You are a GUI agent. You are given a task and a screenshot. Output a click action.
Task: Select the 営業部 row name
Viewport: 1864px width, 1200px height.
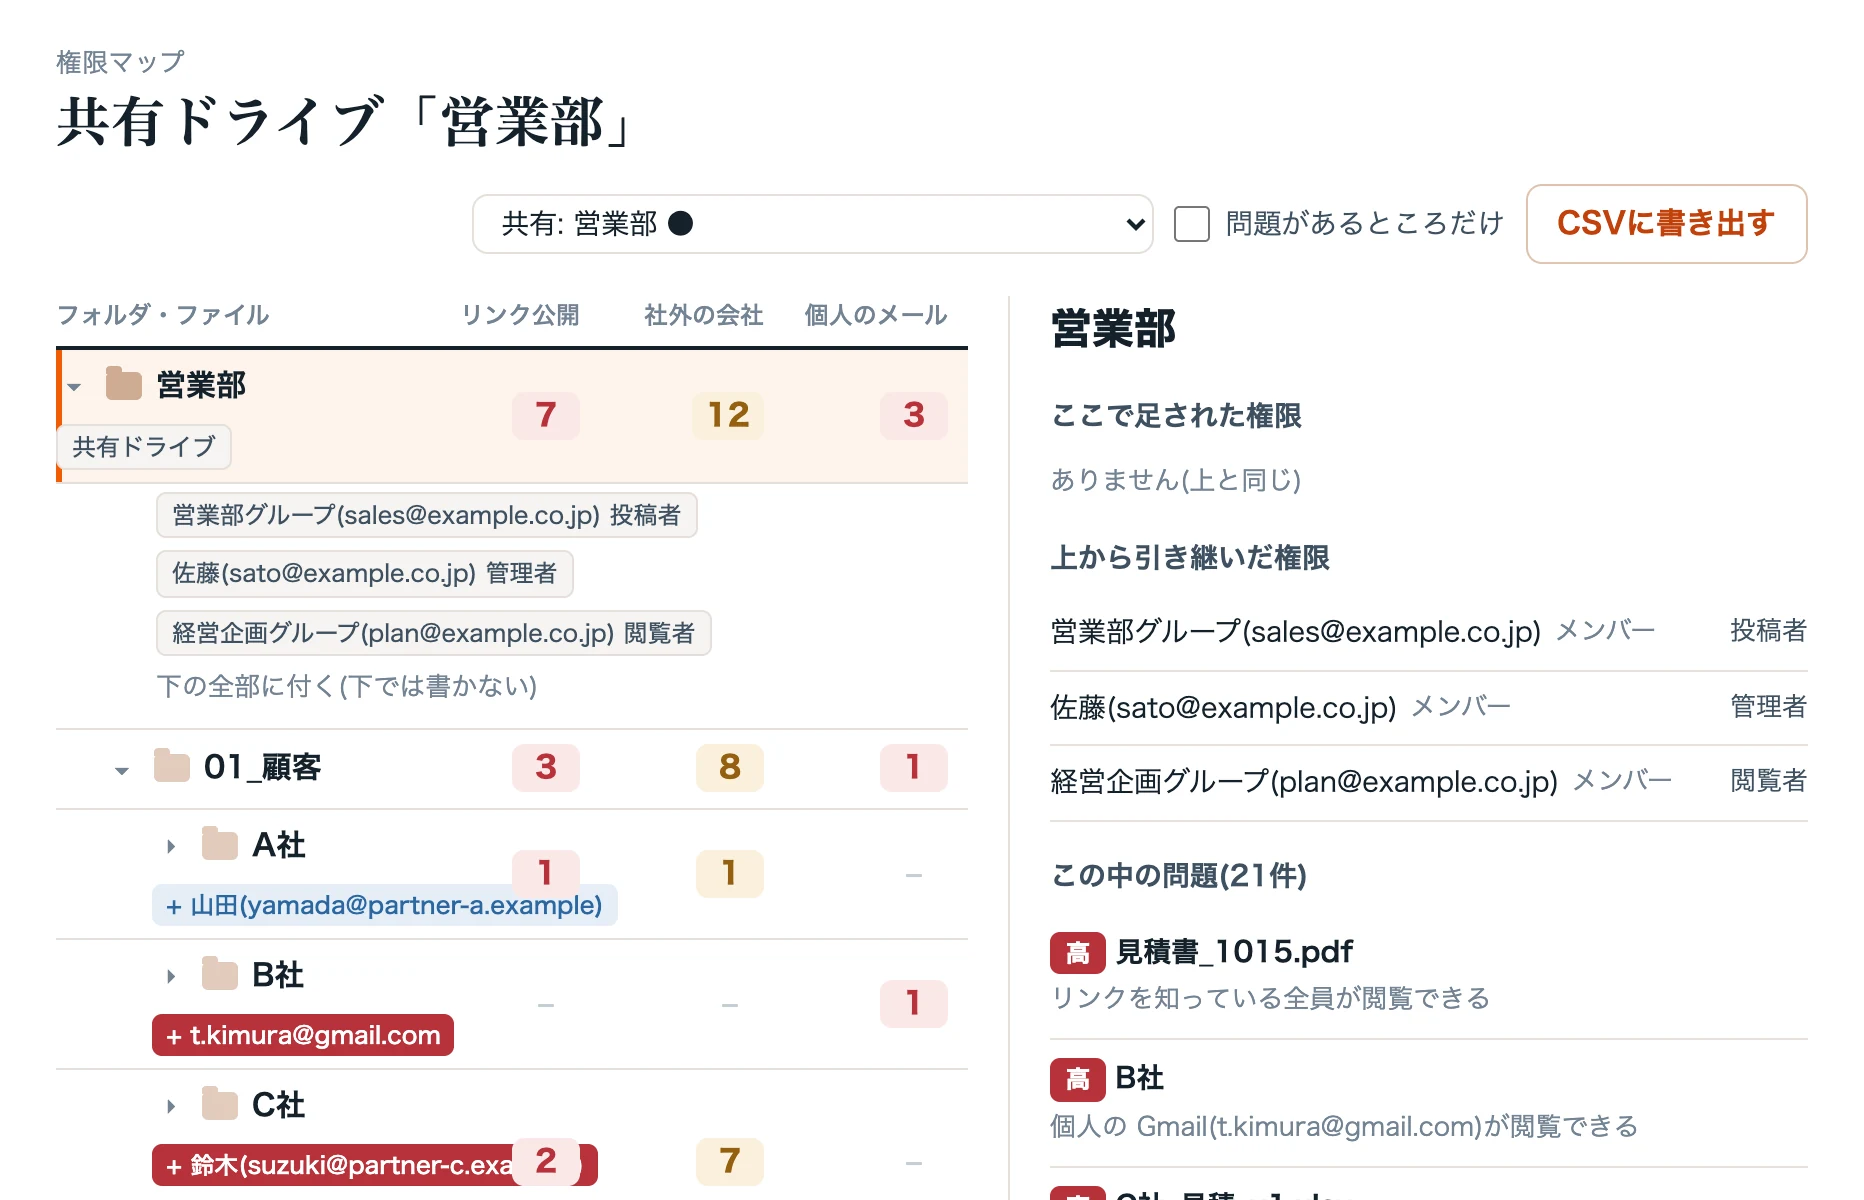201,385
